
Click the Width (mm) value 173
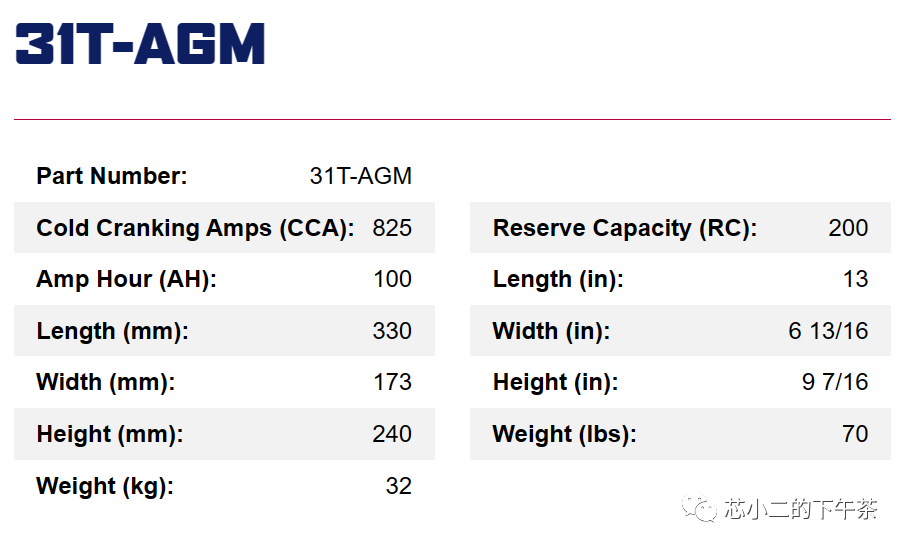(392, 382)
